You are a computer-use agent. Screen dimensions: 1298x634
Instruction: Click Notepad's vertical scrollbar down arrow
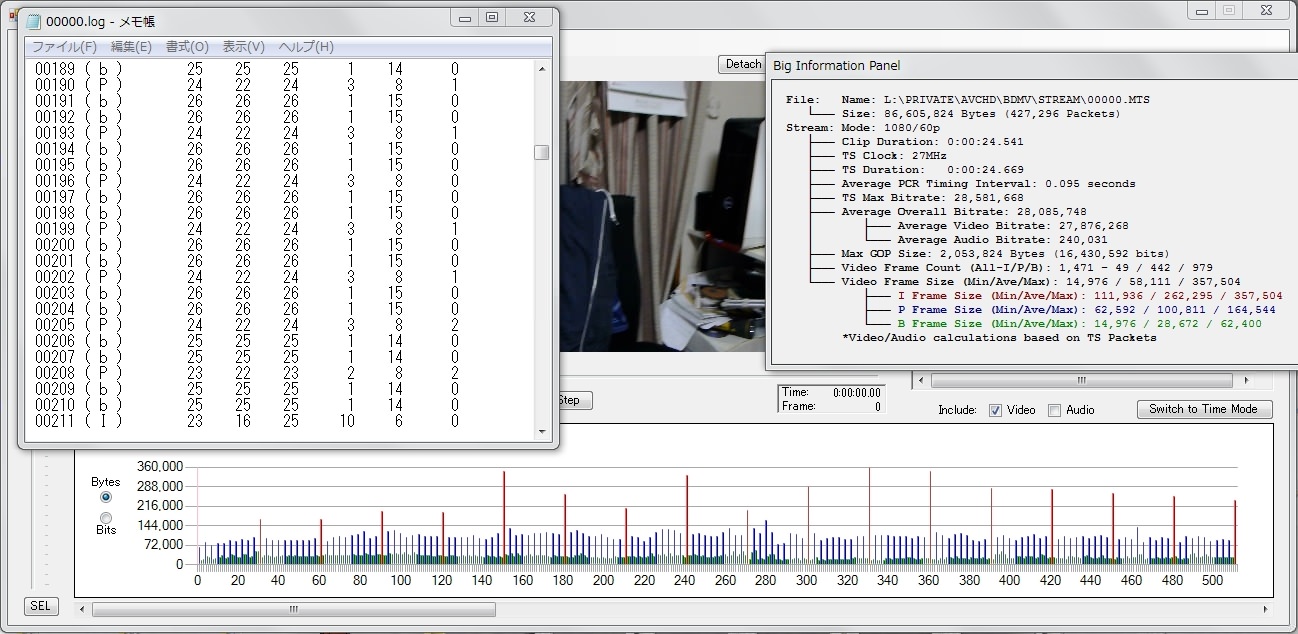click(542, 432)
